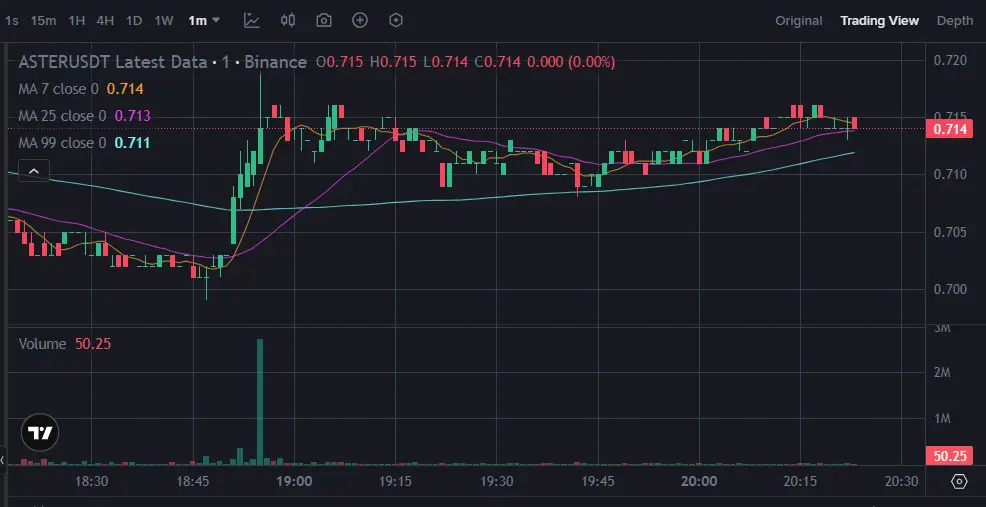Select the MA 7 close indicator label

point(58,89)
